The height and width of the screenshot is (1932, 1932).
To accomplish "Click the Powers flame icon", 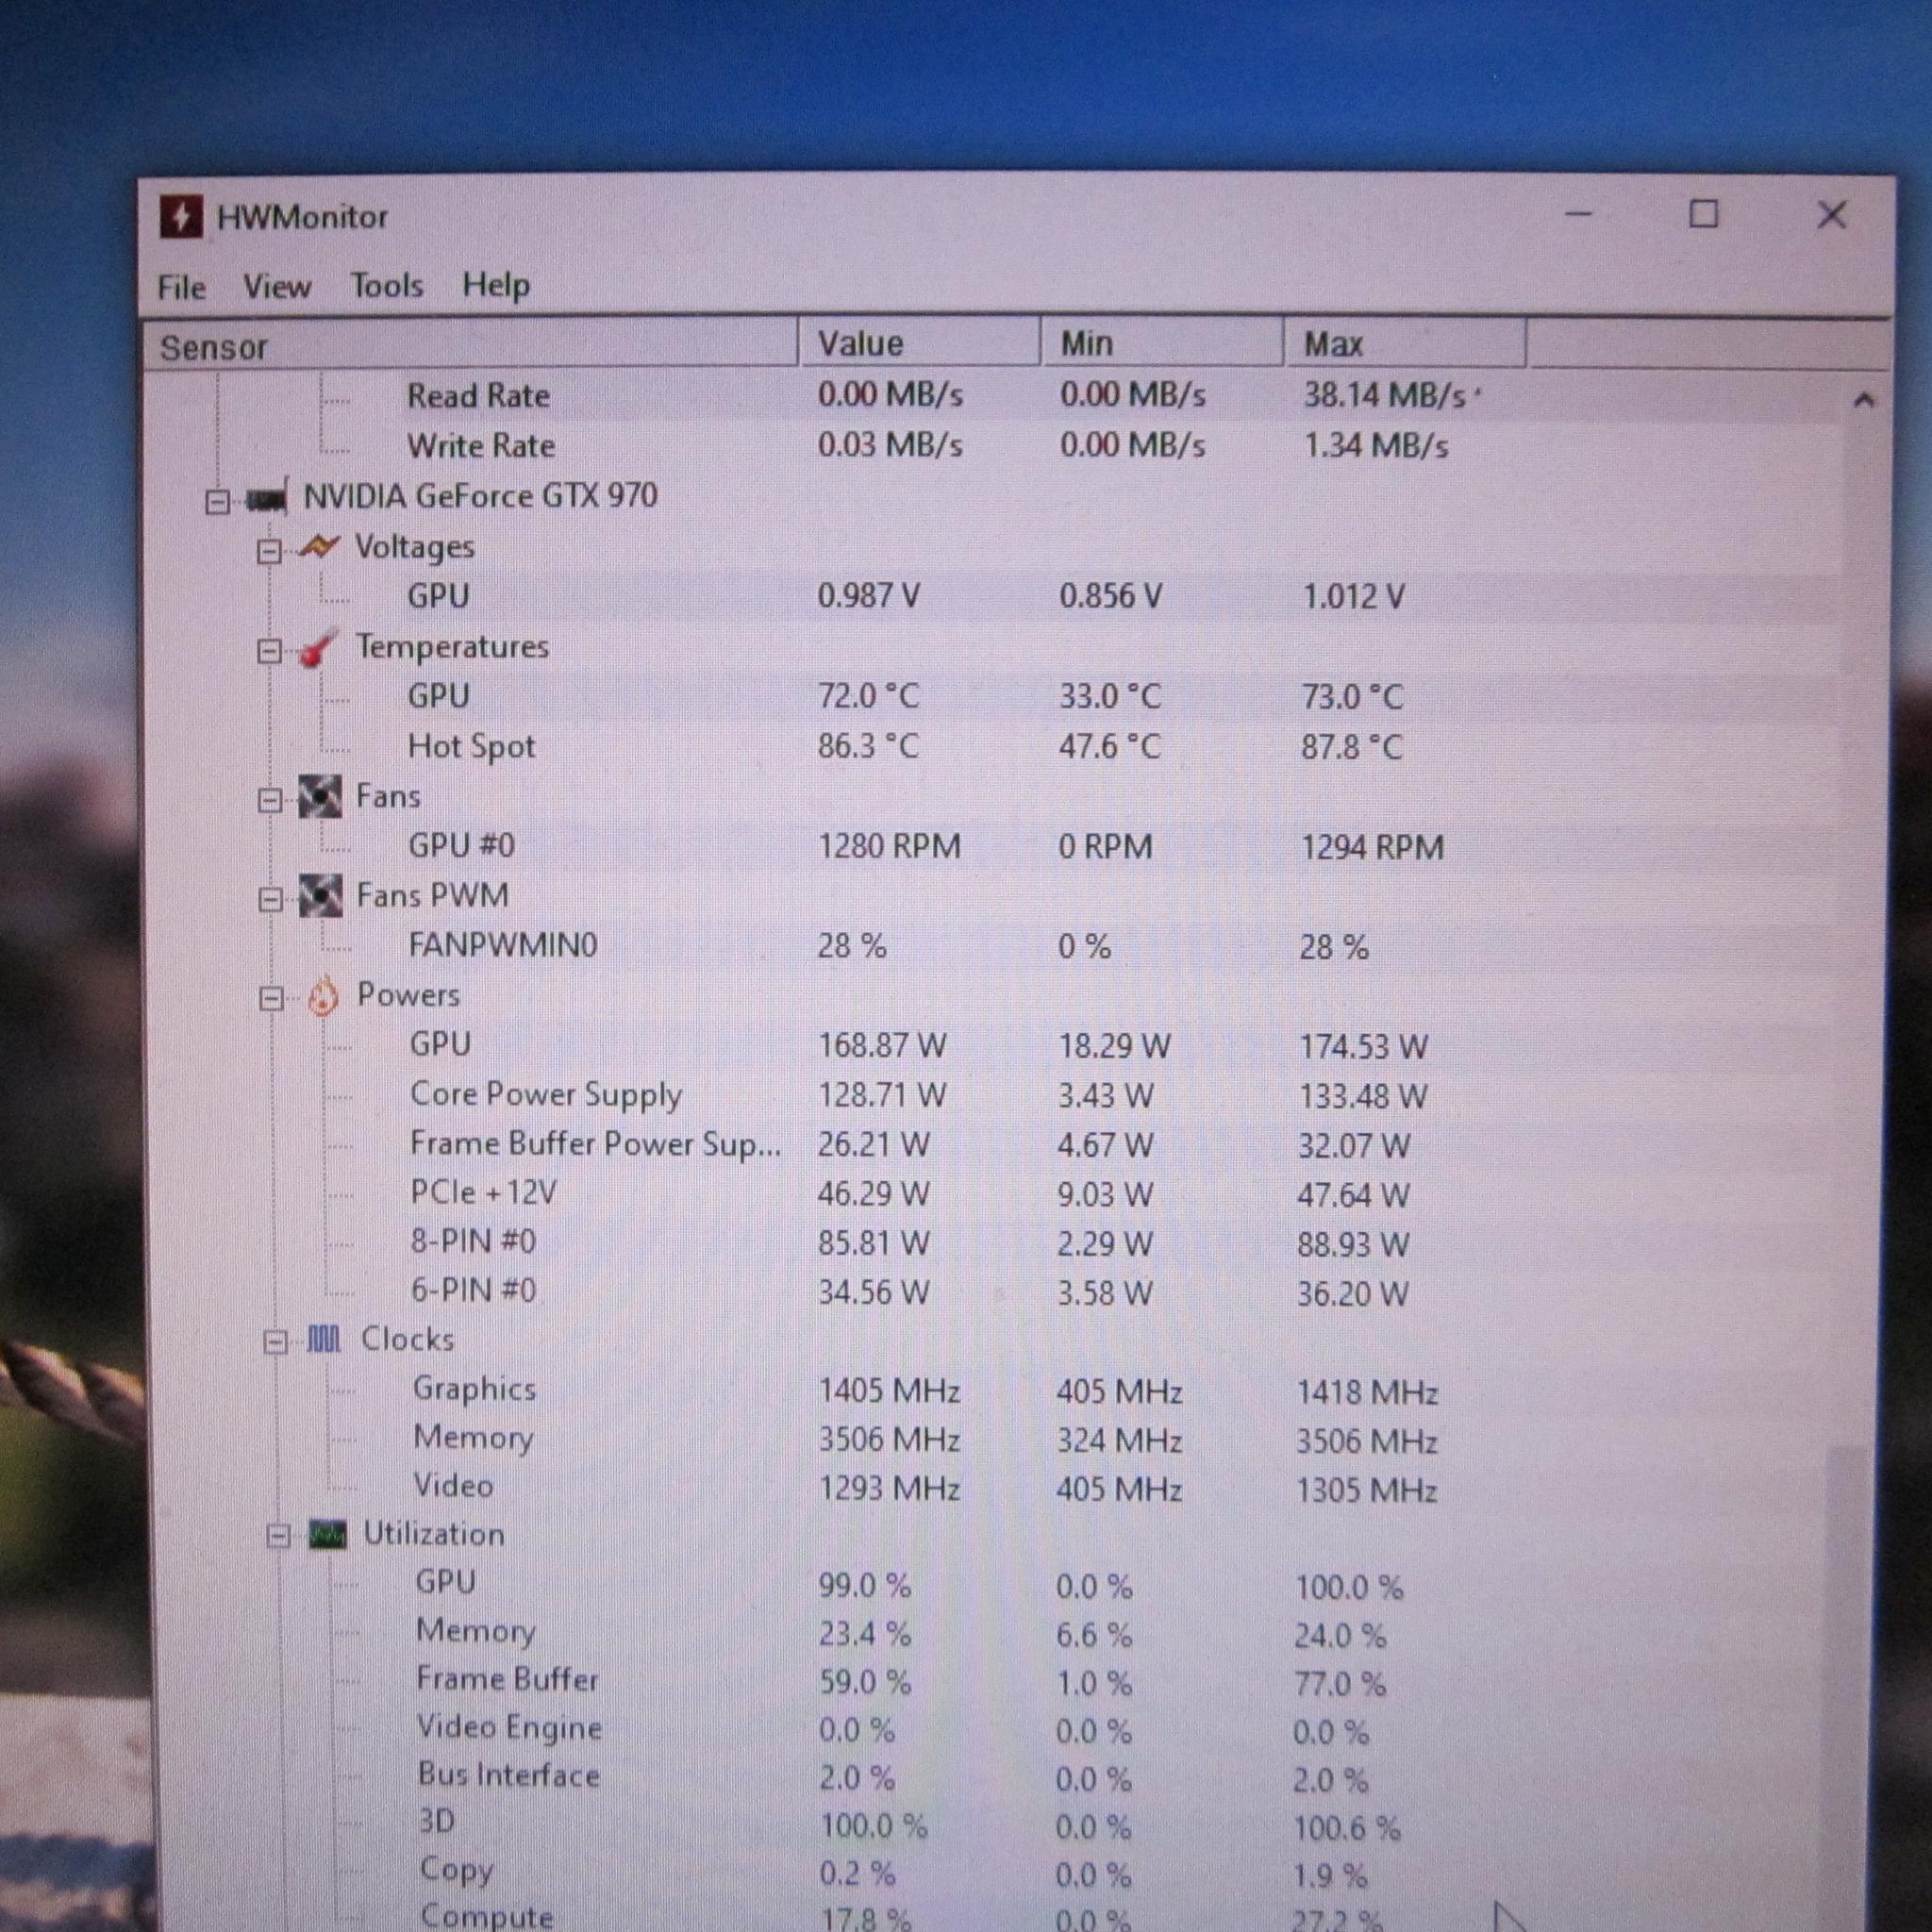I will (x=322, y=996).
